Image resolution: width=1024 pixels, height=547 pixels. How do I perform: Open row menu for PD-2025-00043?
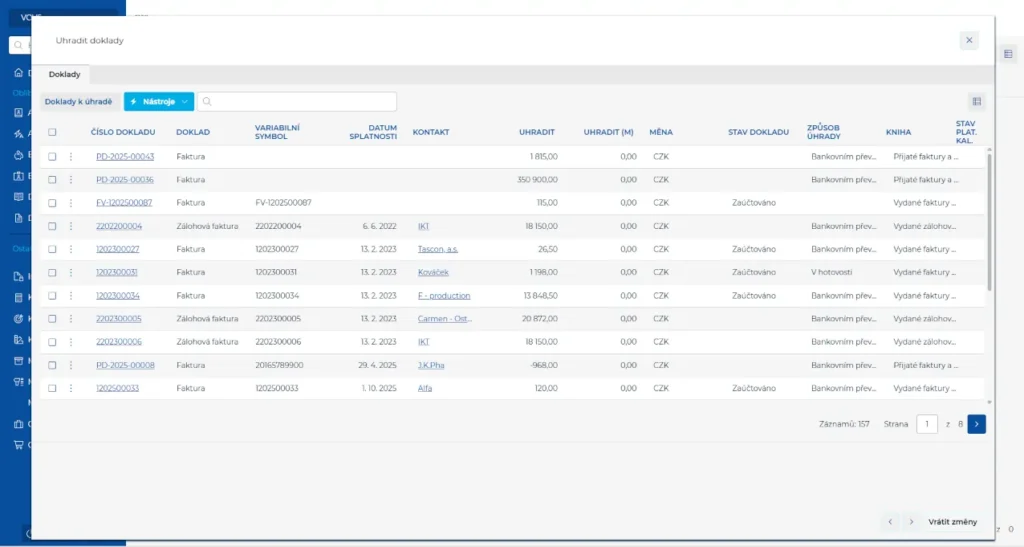71,156
